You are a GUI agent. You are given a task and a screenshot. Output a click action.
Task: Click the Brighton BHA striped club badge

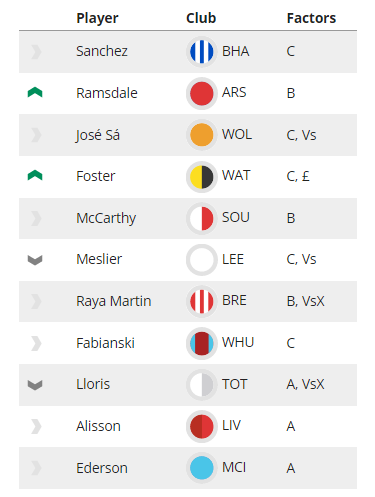[201, 52]
